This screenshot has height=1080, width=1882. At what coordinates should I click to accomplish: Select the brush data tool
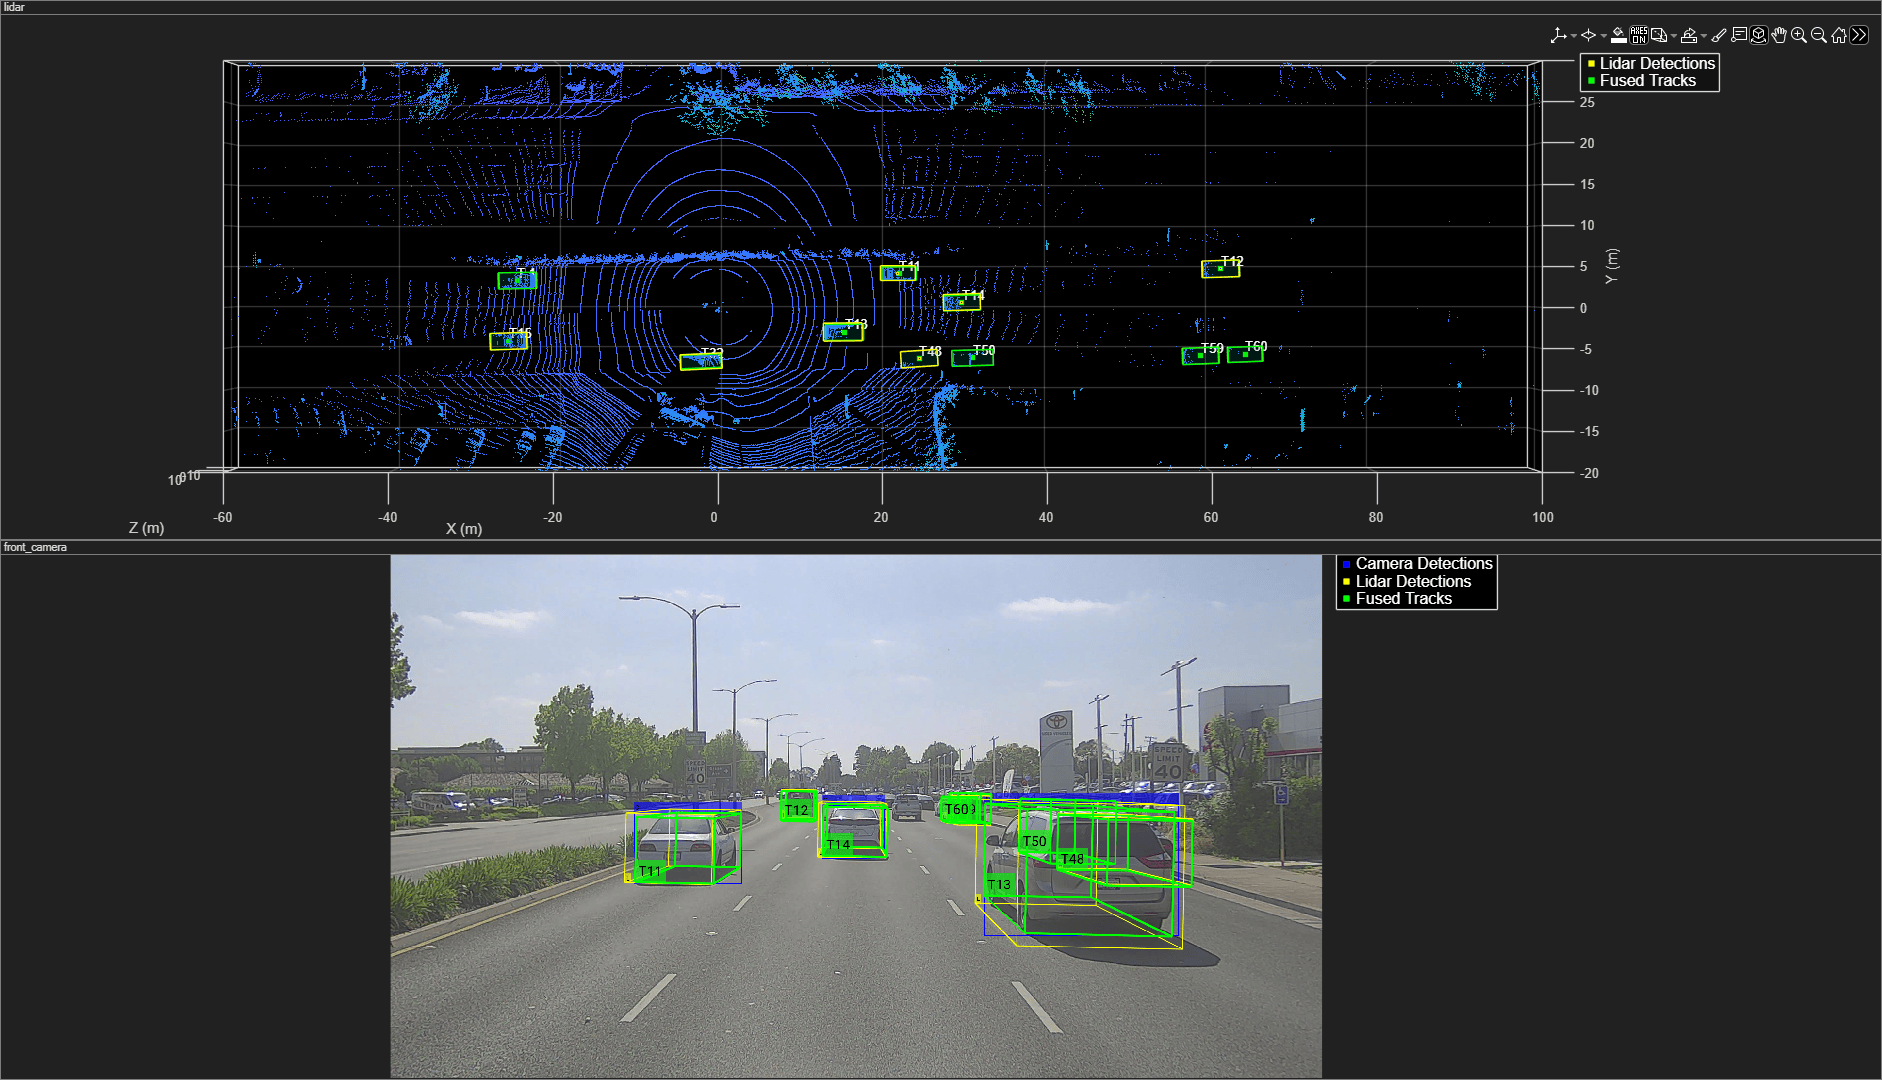click(1719, 35)
